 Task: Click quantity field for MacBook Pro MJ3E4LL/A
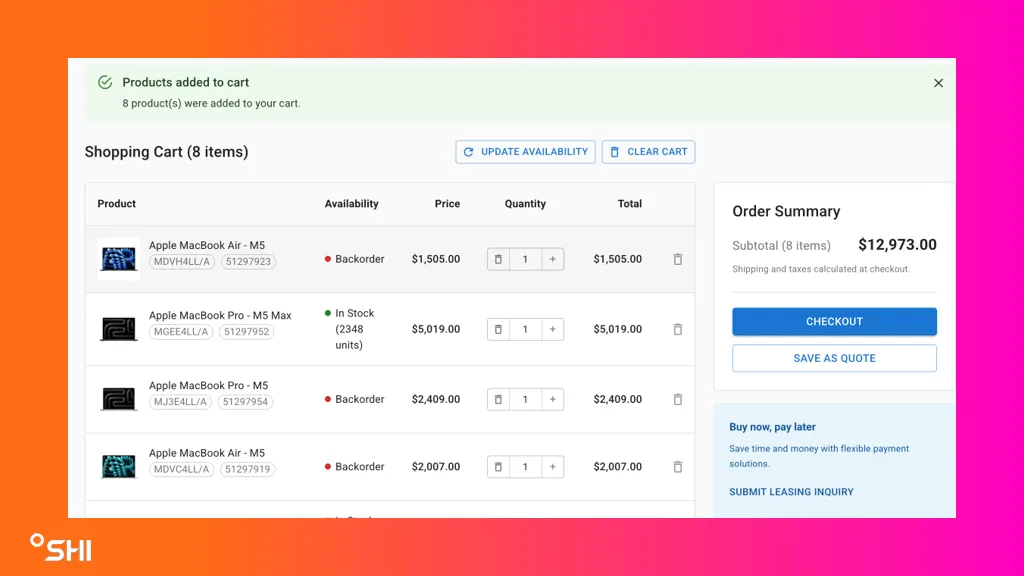(525, 399)
